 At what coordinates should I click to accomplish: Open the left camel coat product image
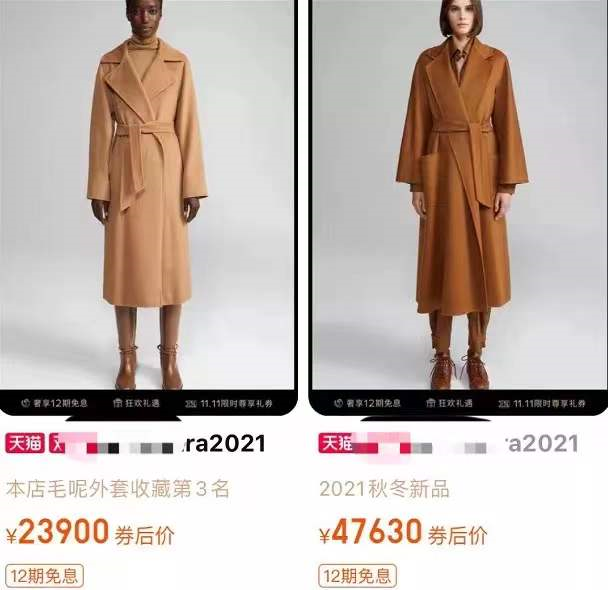click(x=147, y=194)
